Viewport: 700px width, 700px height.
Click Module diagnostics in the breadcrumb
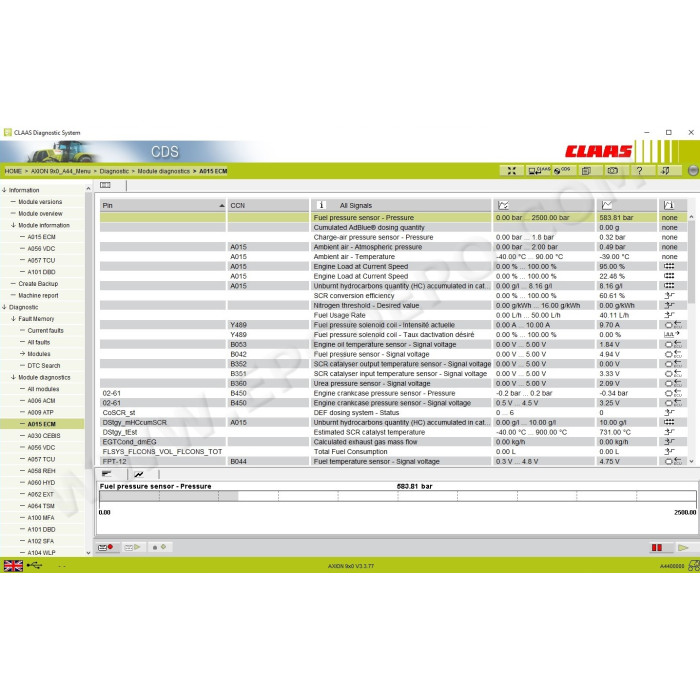pyautogui.click(x=163, y=171)
